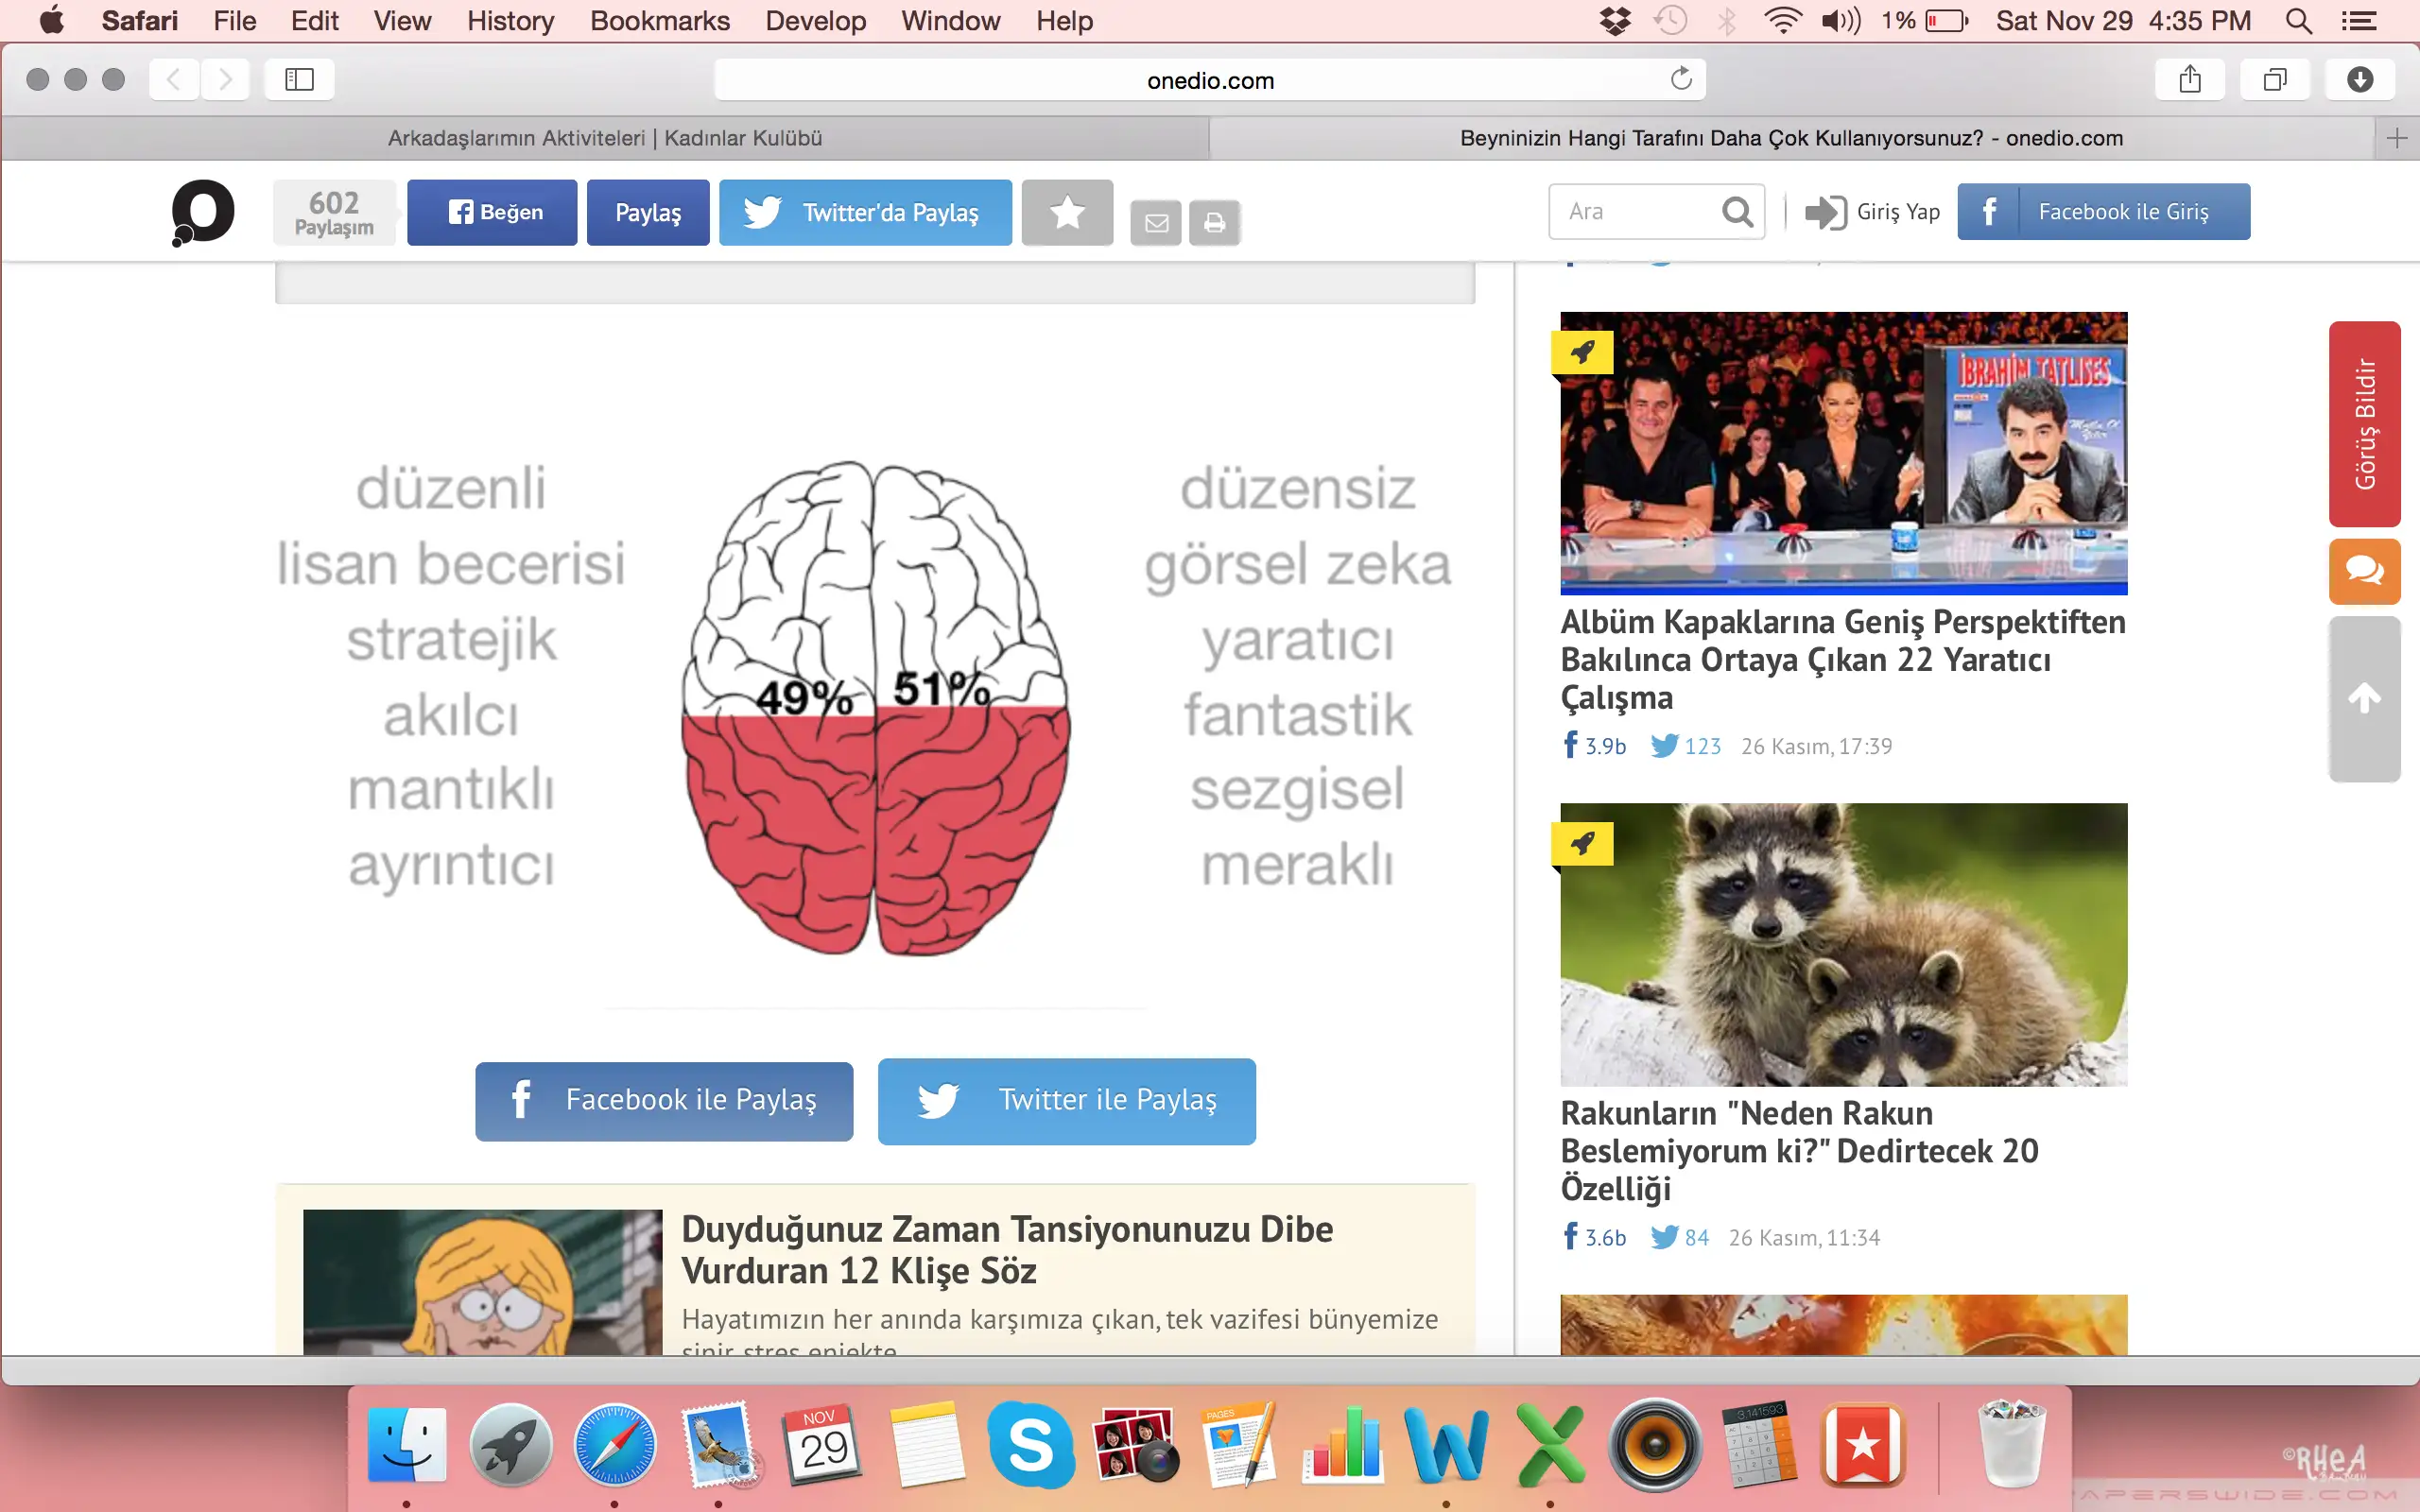Open Albüm Kapaklarına Geniş Perspektiften headline
This screenshot has height=1512, width=2420.
click(x=1843, y=659)
